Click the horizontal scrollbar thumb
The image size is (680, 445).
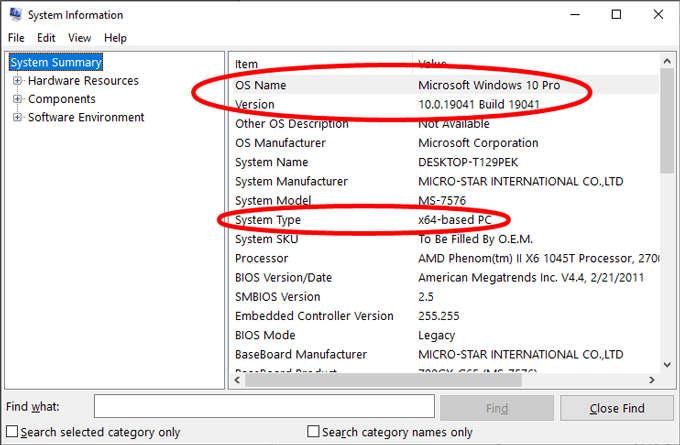coord(383,380)
